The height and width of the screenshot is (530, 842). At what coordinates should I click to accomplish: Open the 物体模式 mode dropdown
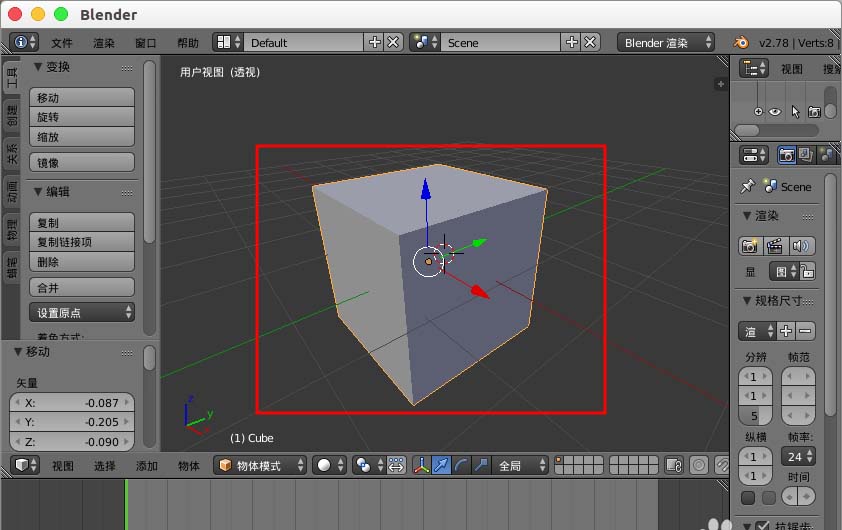pos(260,465)
